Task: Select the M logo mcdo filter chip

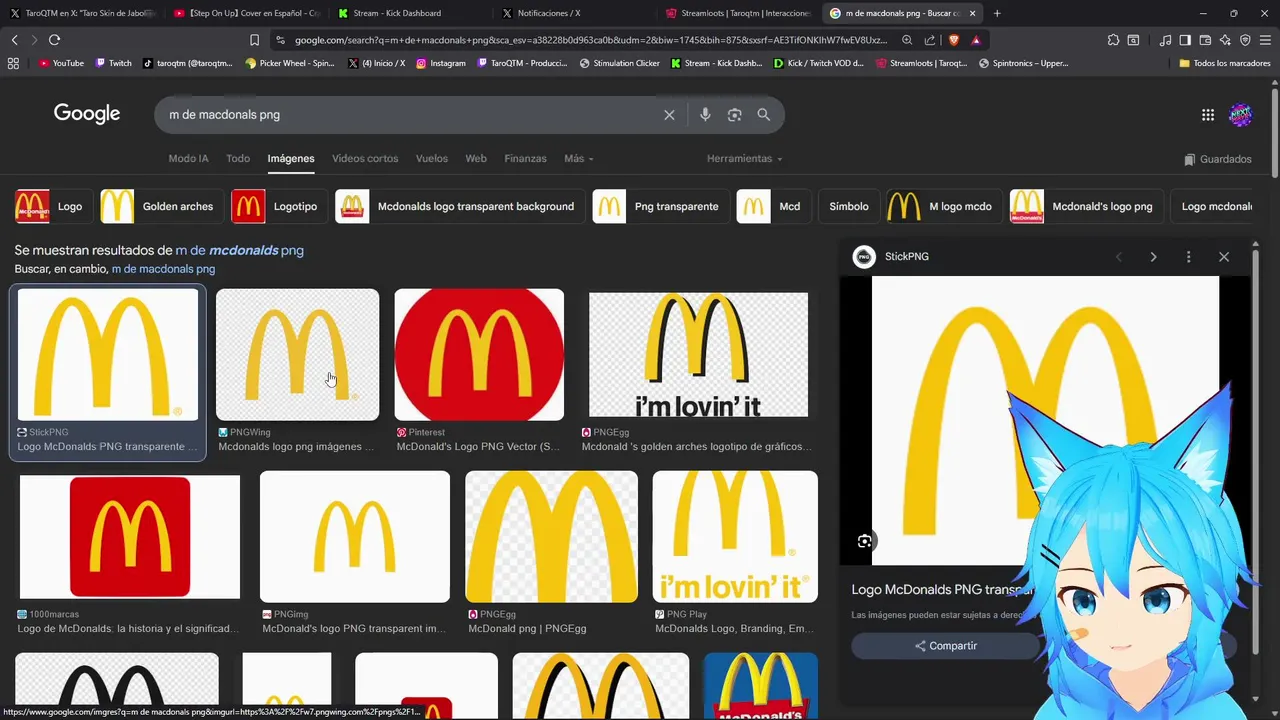Action: pos(943,207)
